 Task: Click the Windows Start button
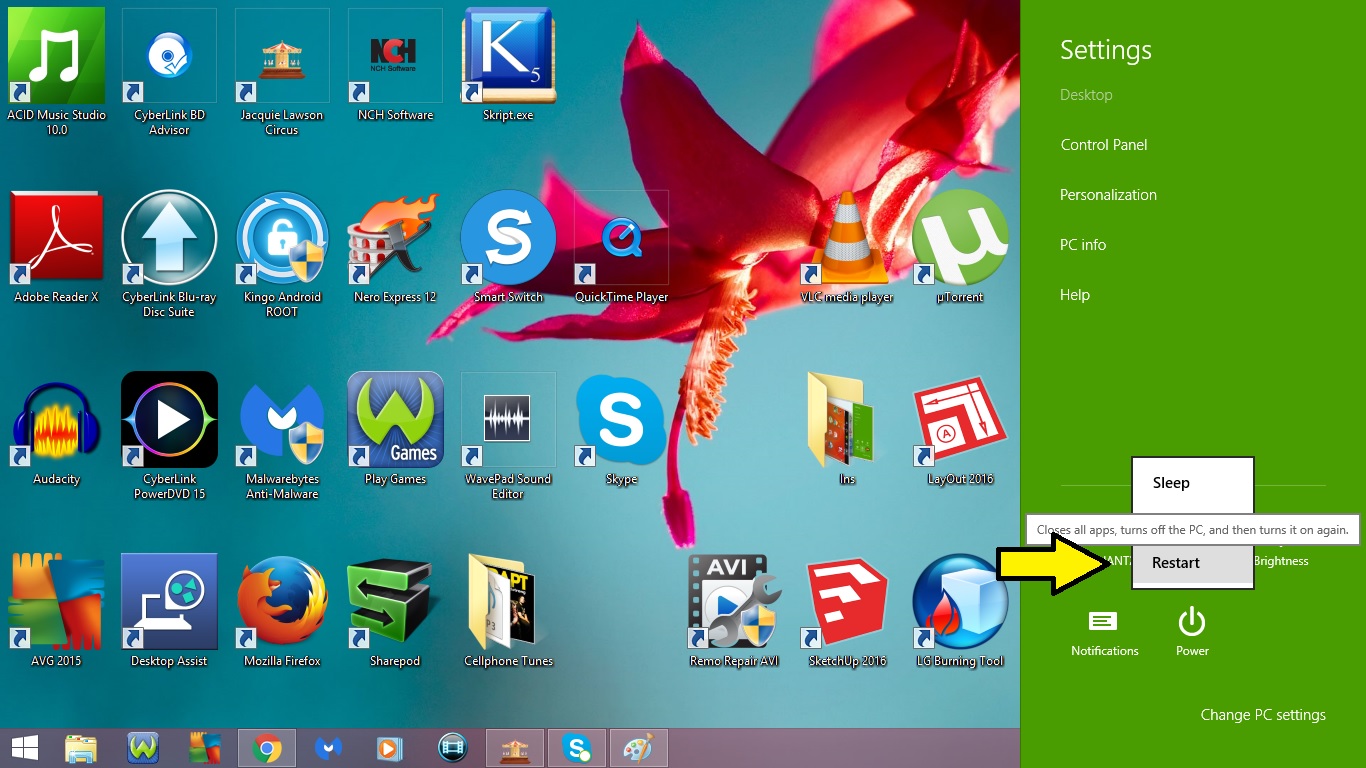click(x=25, y=748)
